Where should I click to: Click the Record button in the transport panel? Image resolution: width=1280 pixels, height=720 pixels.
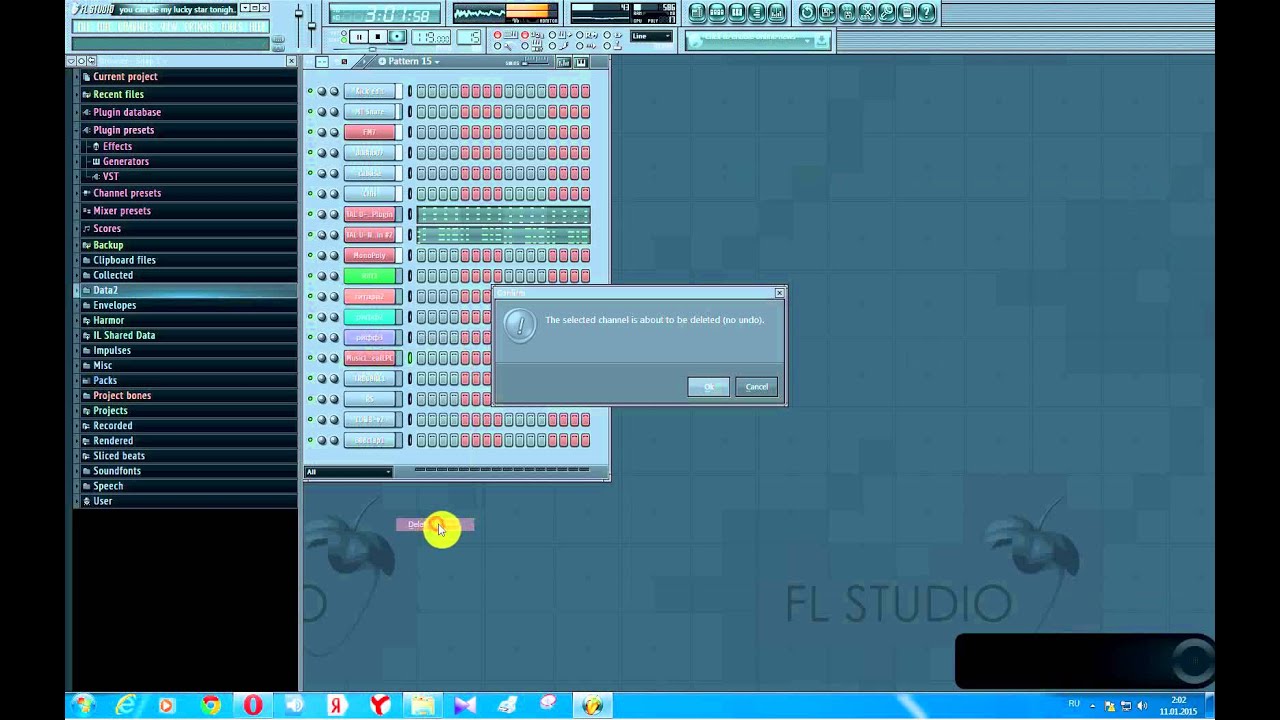[397, 37]
